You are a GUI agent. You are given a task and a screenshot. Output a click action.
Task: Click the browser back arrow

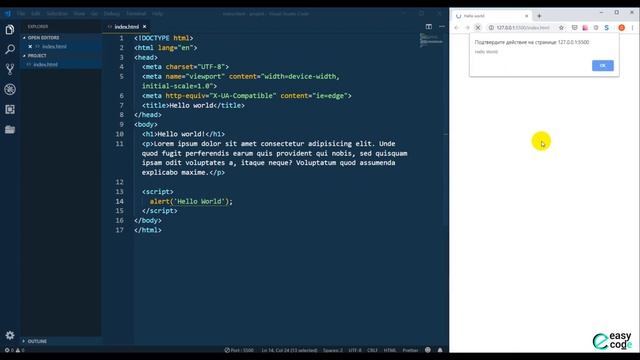(456, 28)
